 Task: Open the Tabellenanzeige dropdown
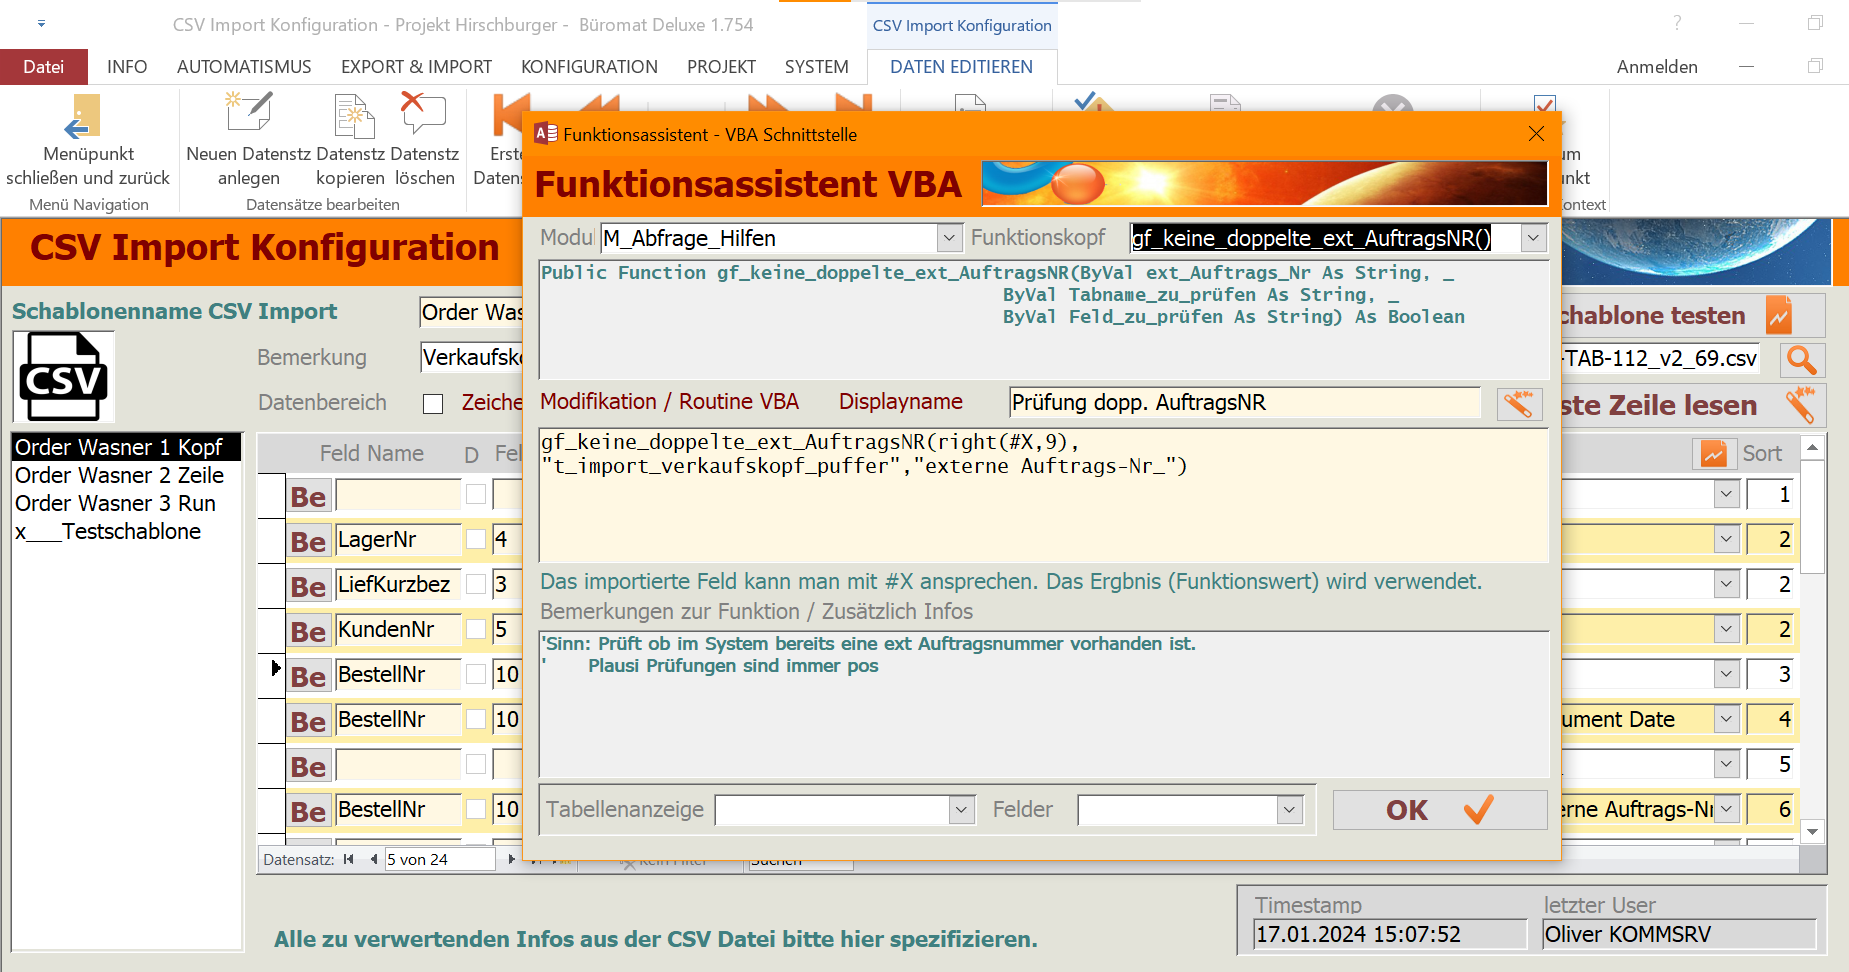click(961, 810)
